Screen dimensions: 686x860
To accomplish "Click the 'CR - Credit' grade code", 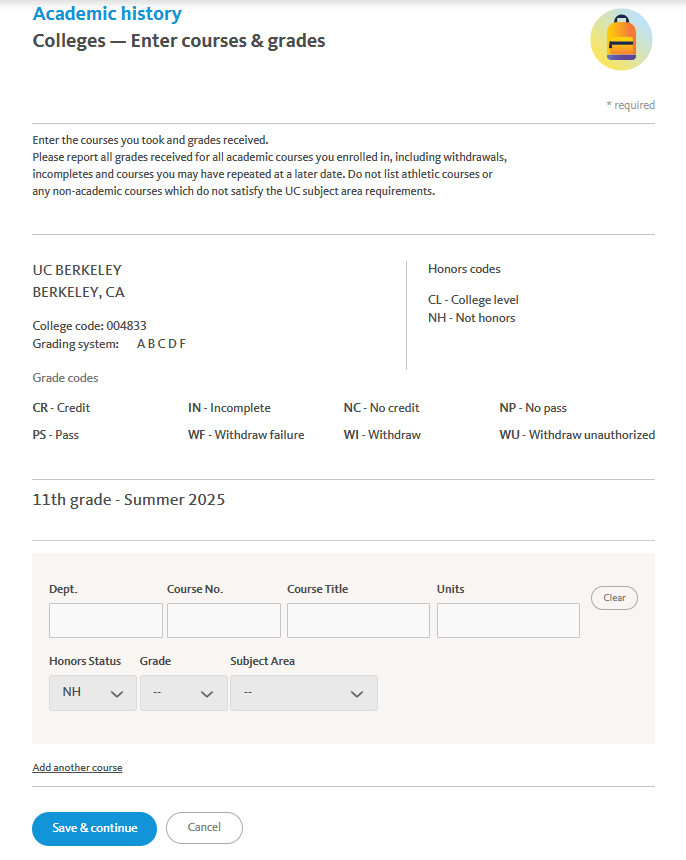I will click(x=61, y=408).
